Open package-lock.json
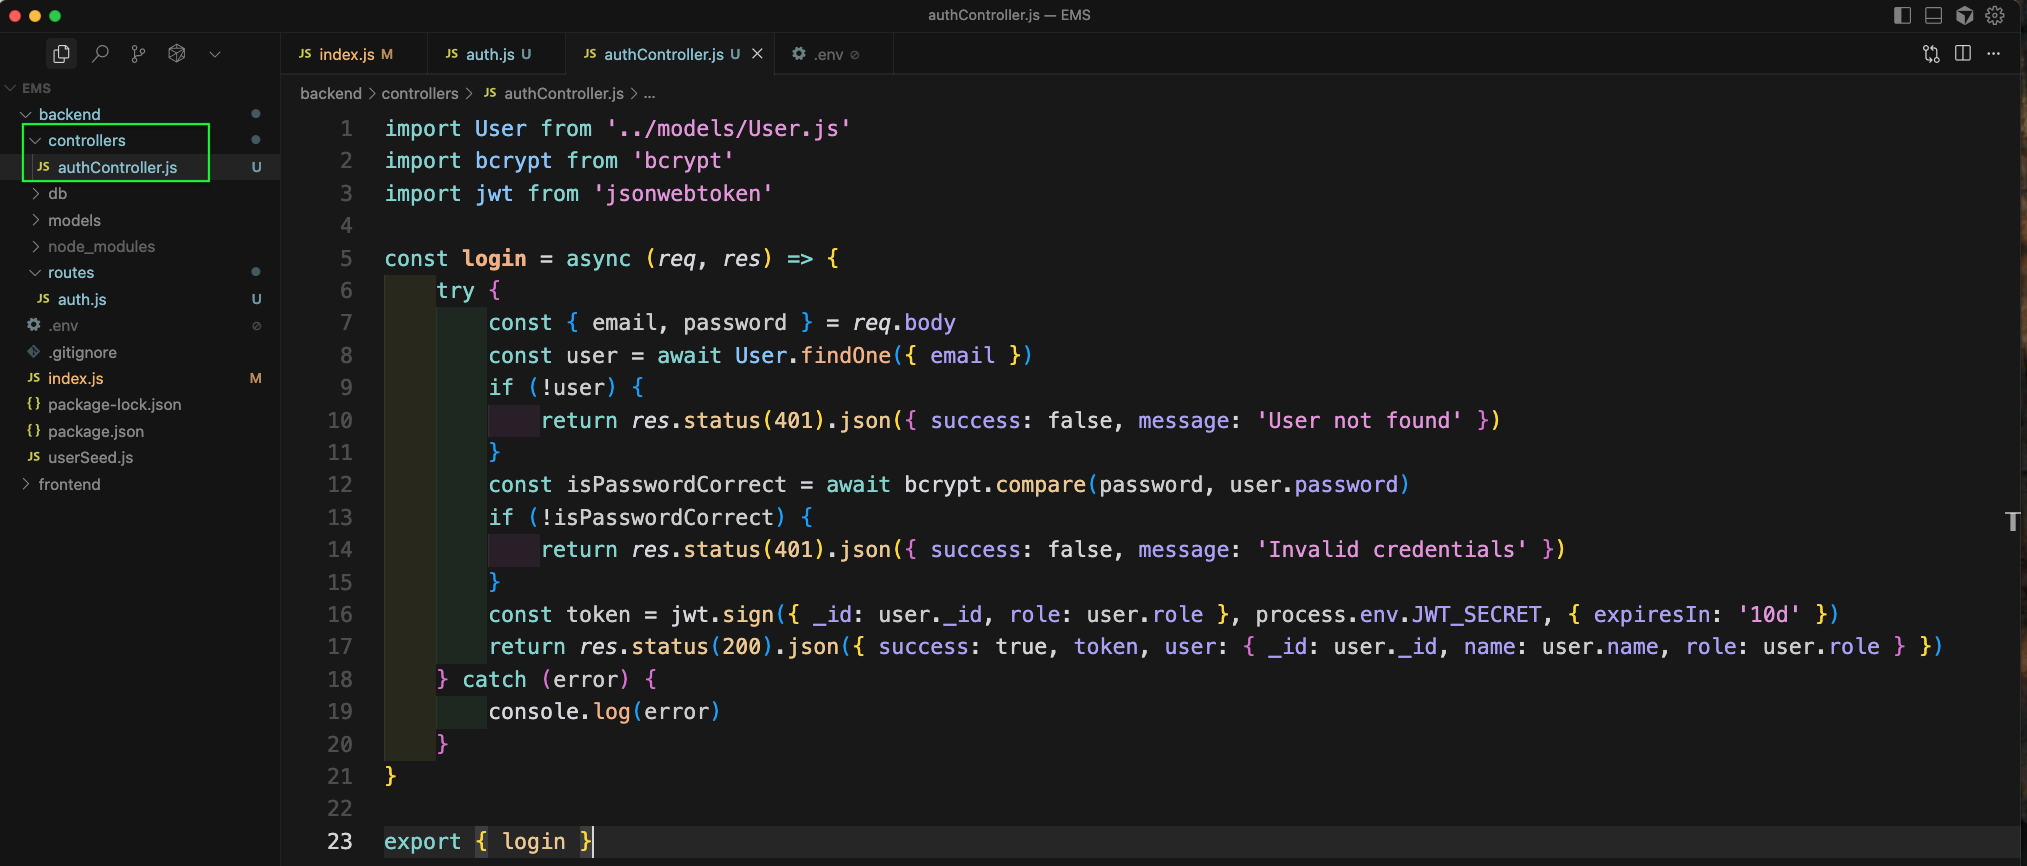Viewport: 2027px width, 866px height. point(140,404)
